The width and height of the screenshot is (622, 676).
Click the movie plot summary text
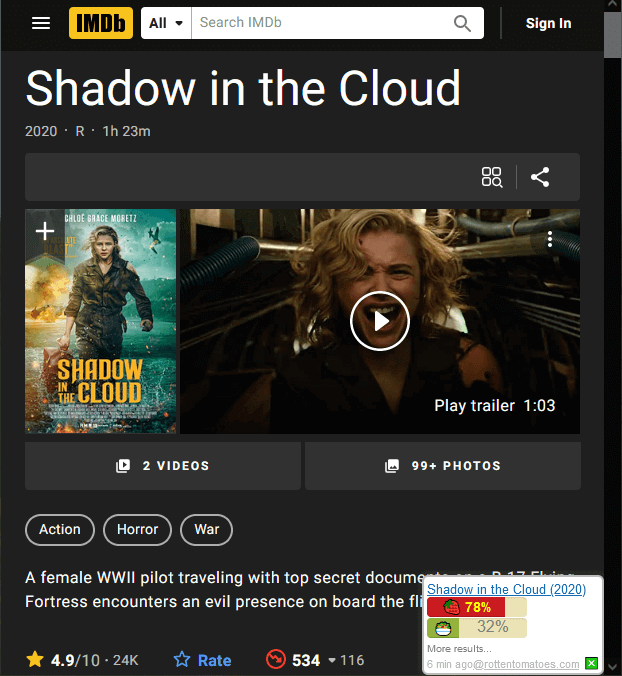pos(224,589)
